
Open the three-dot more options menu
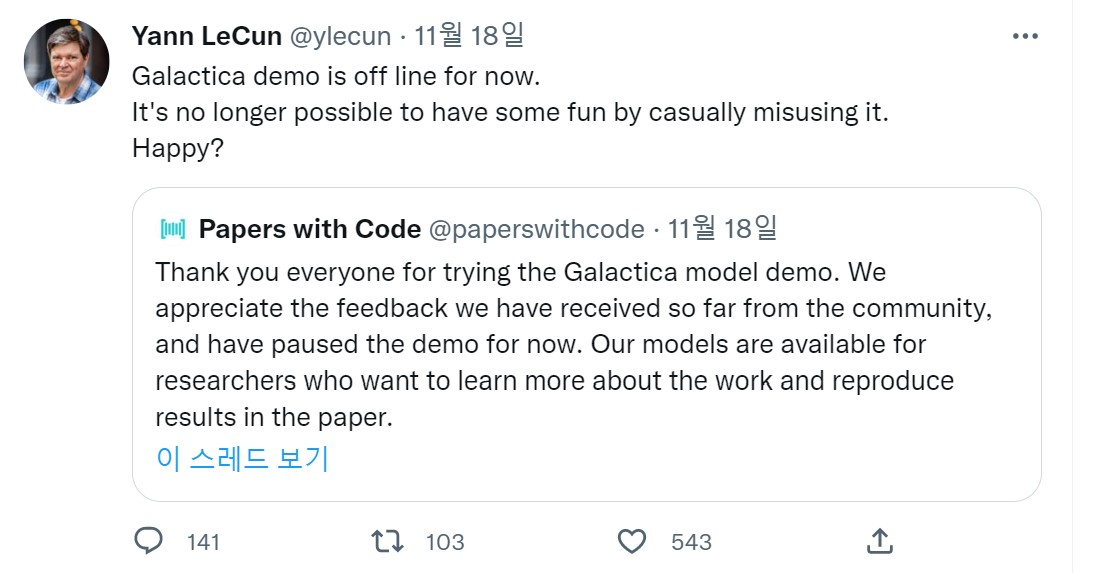(x=1025, y=36)
